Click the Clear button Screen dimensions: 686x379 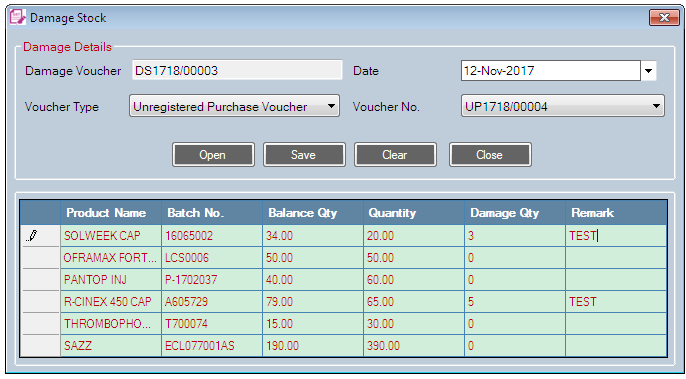395,155
